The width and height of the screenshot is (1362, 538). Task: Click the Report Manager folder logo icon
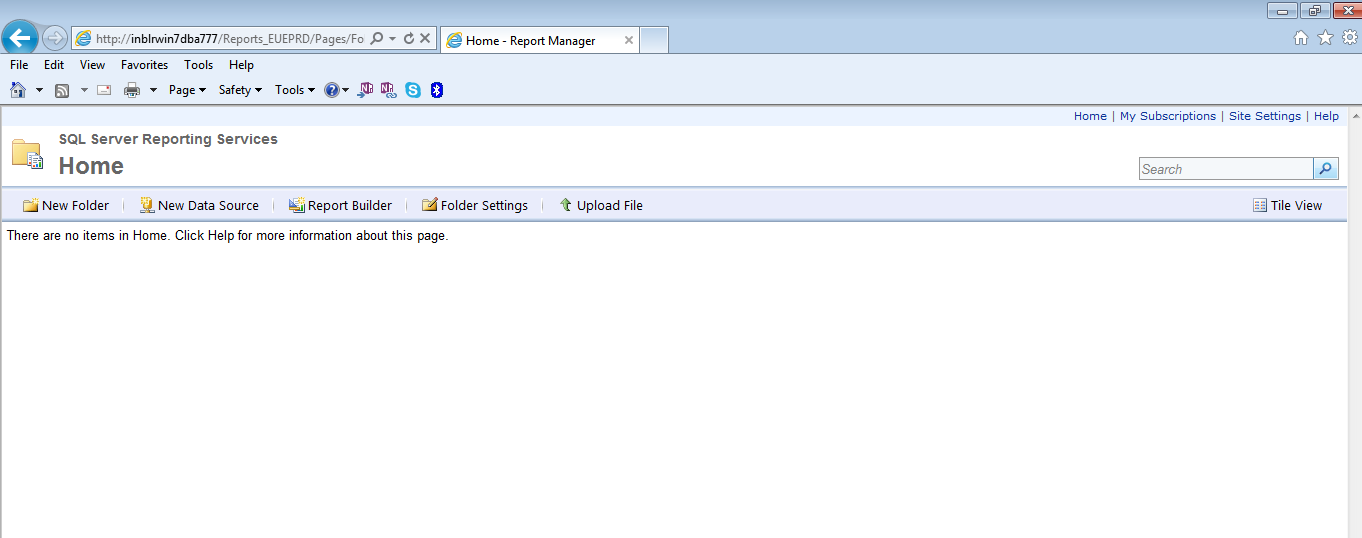(27, 154)
